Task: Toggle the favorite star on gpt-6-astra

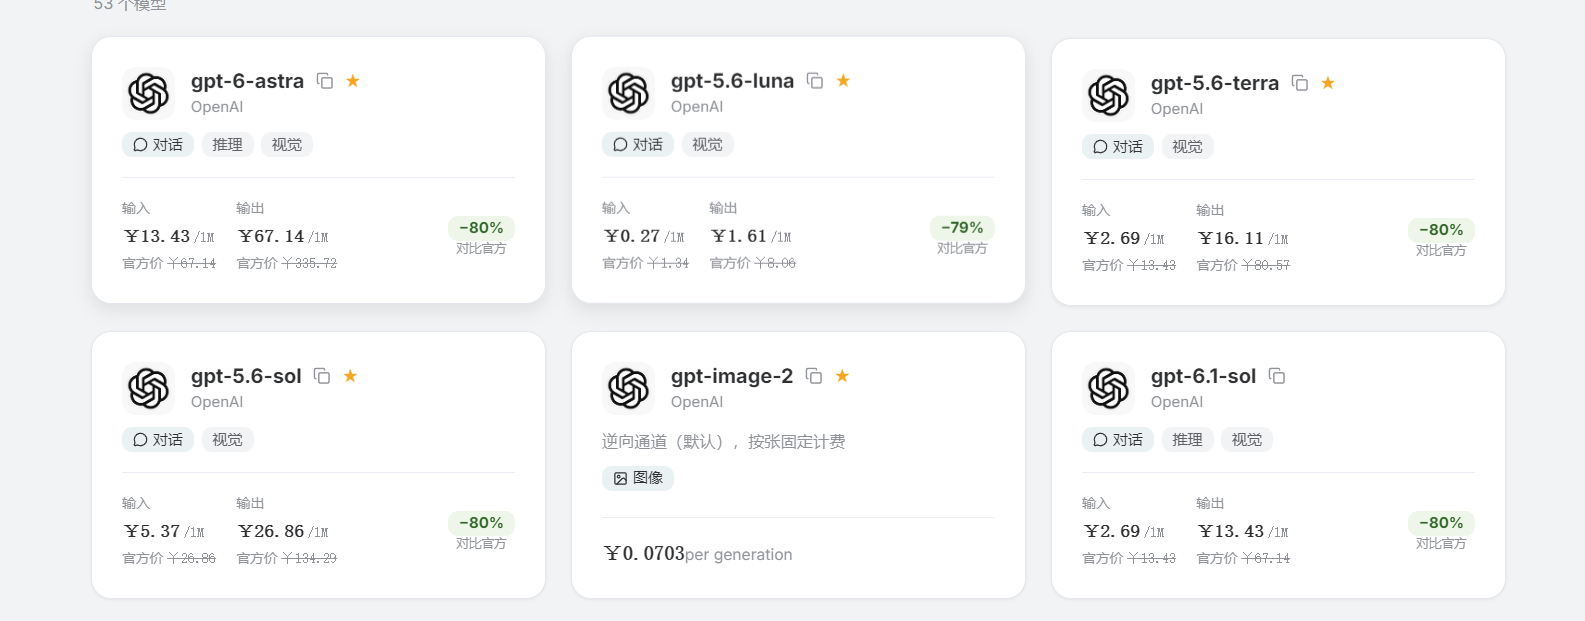Action: (353, 81)
